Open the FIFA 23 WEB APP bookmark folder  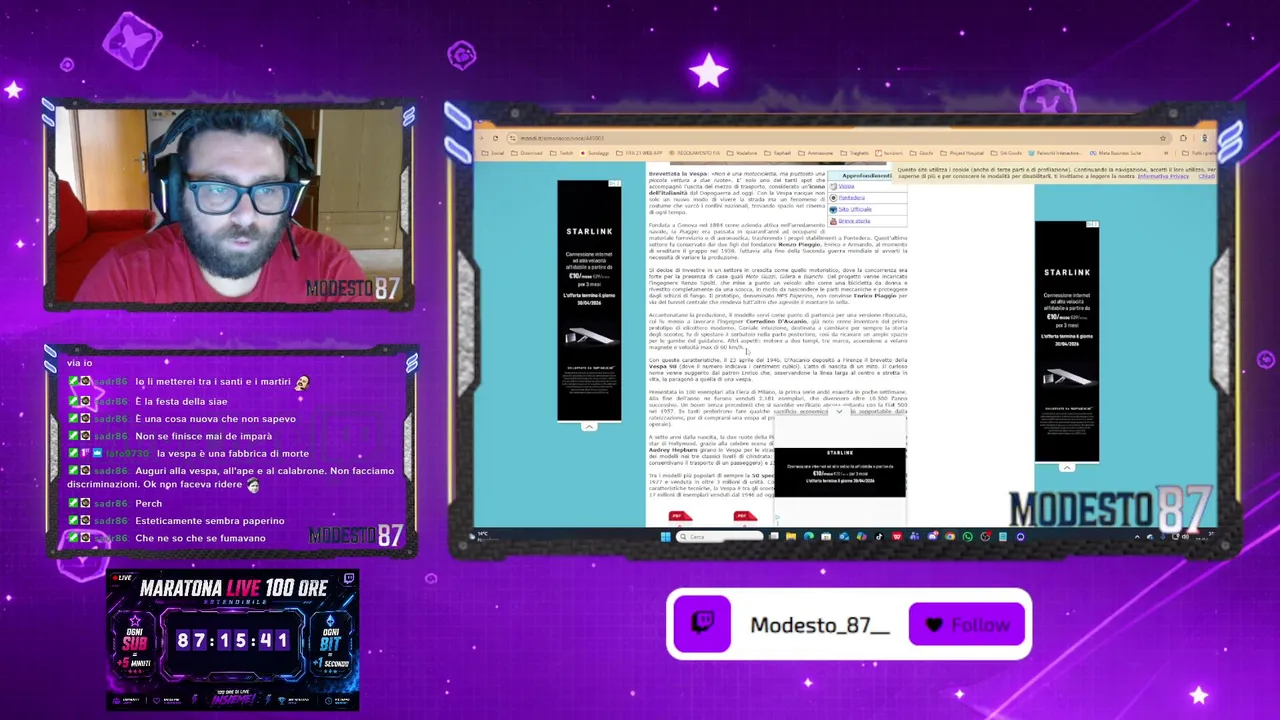click(639, 153)
